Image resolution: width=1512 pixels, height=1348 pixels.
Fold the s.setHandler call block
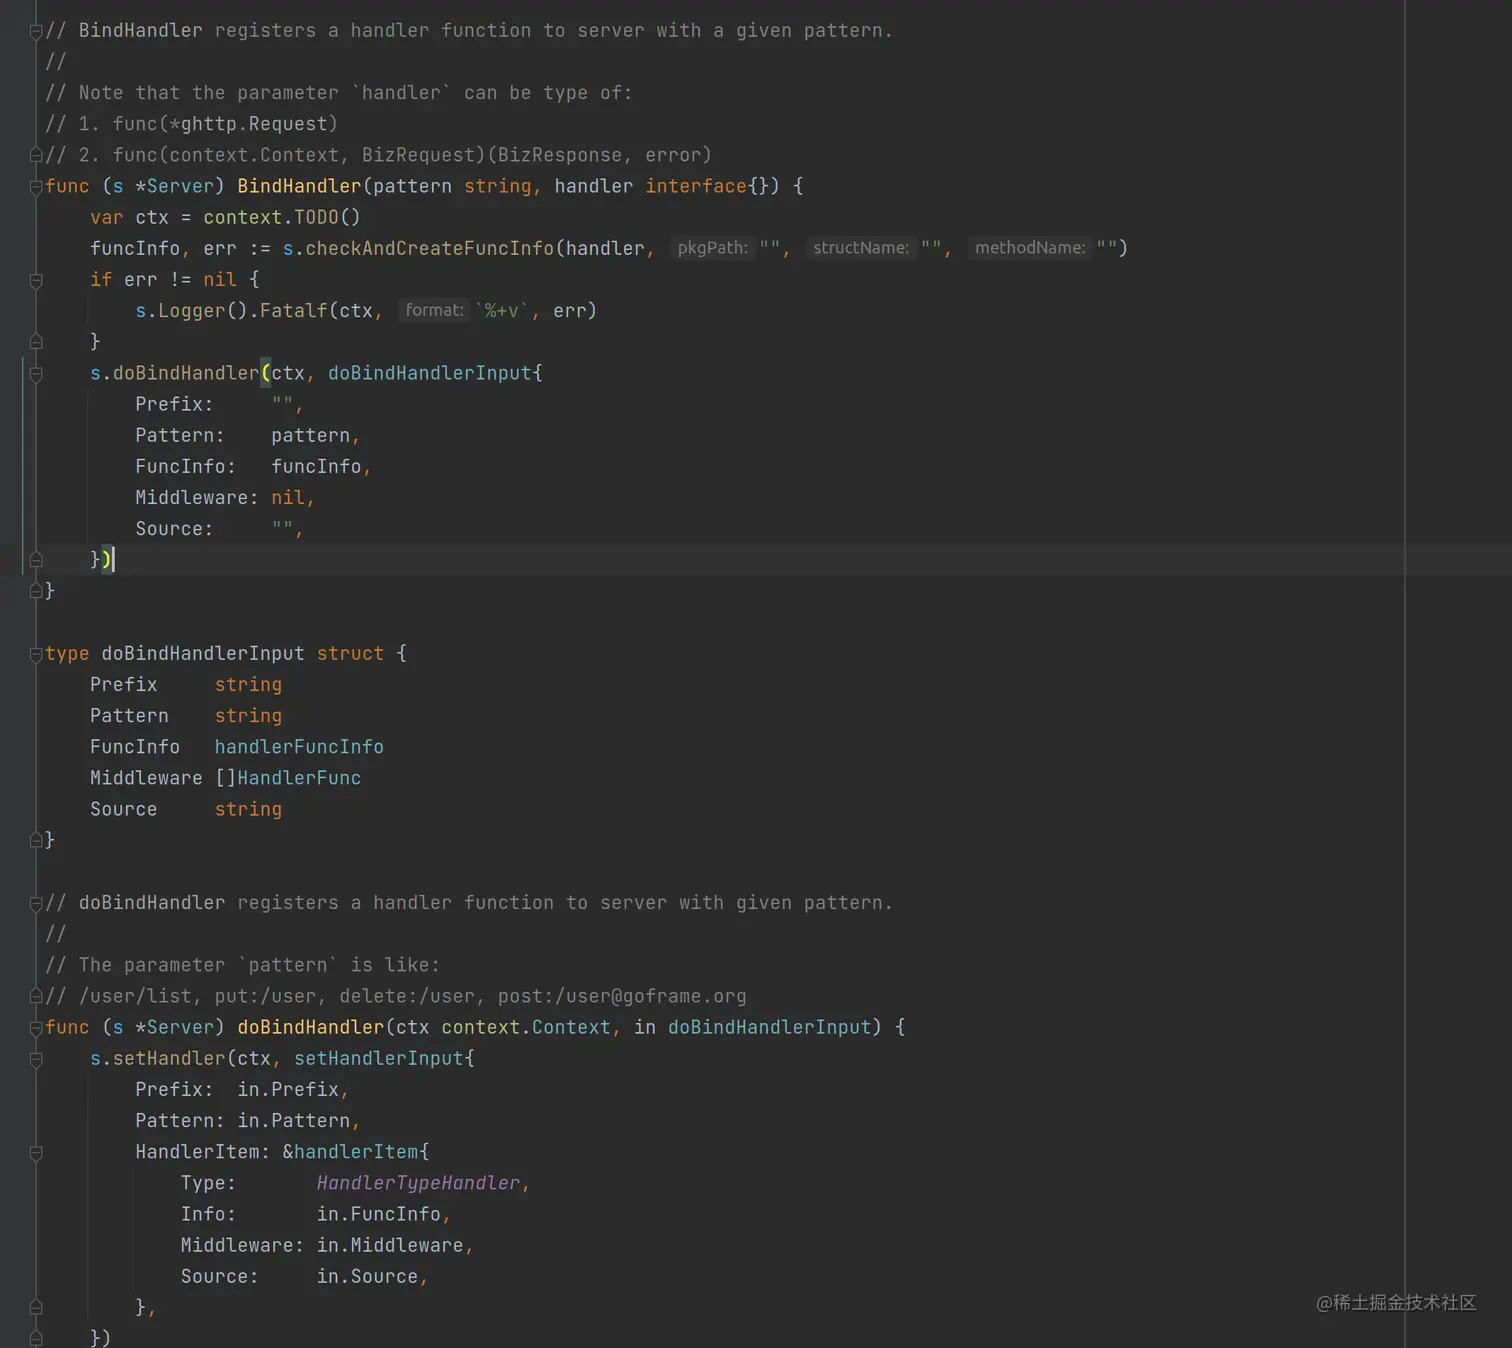36,1059
